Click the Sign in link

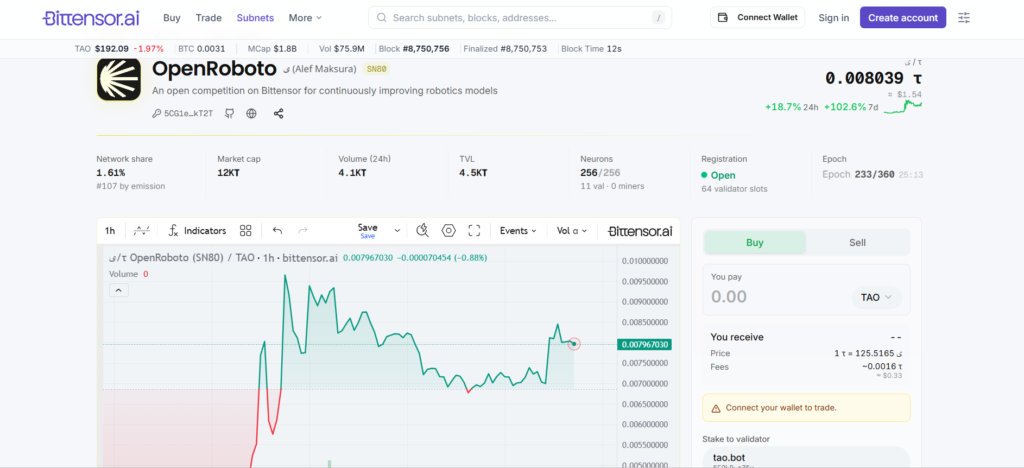[834, 18]
